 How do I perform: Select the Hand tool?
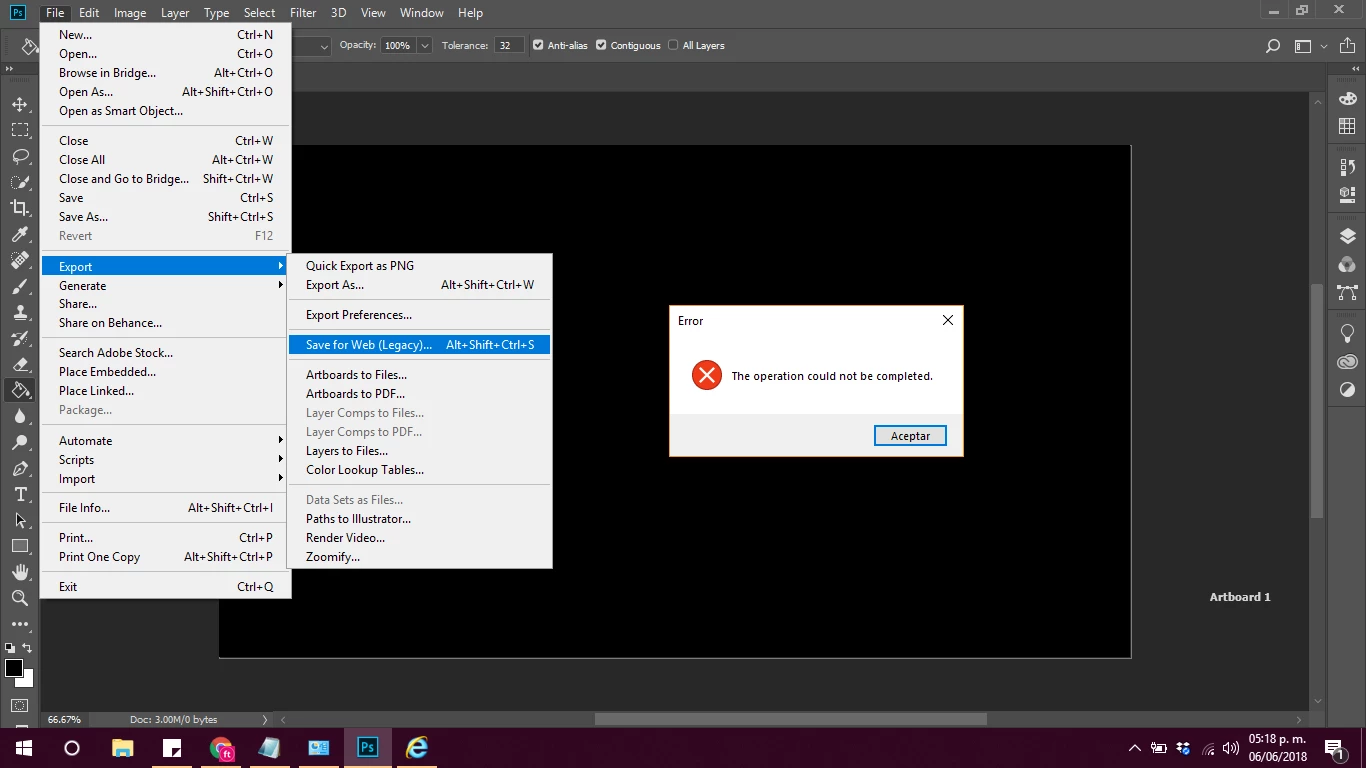tap(19, 572)
